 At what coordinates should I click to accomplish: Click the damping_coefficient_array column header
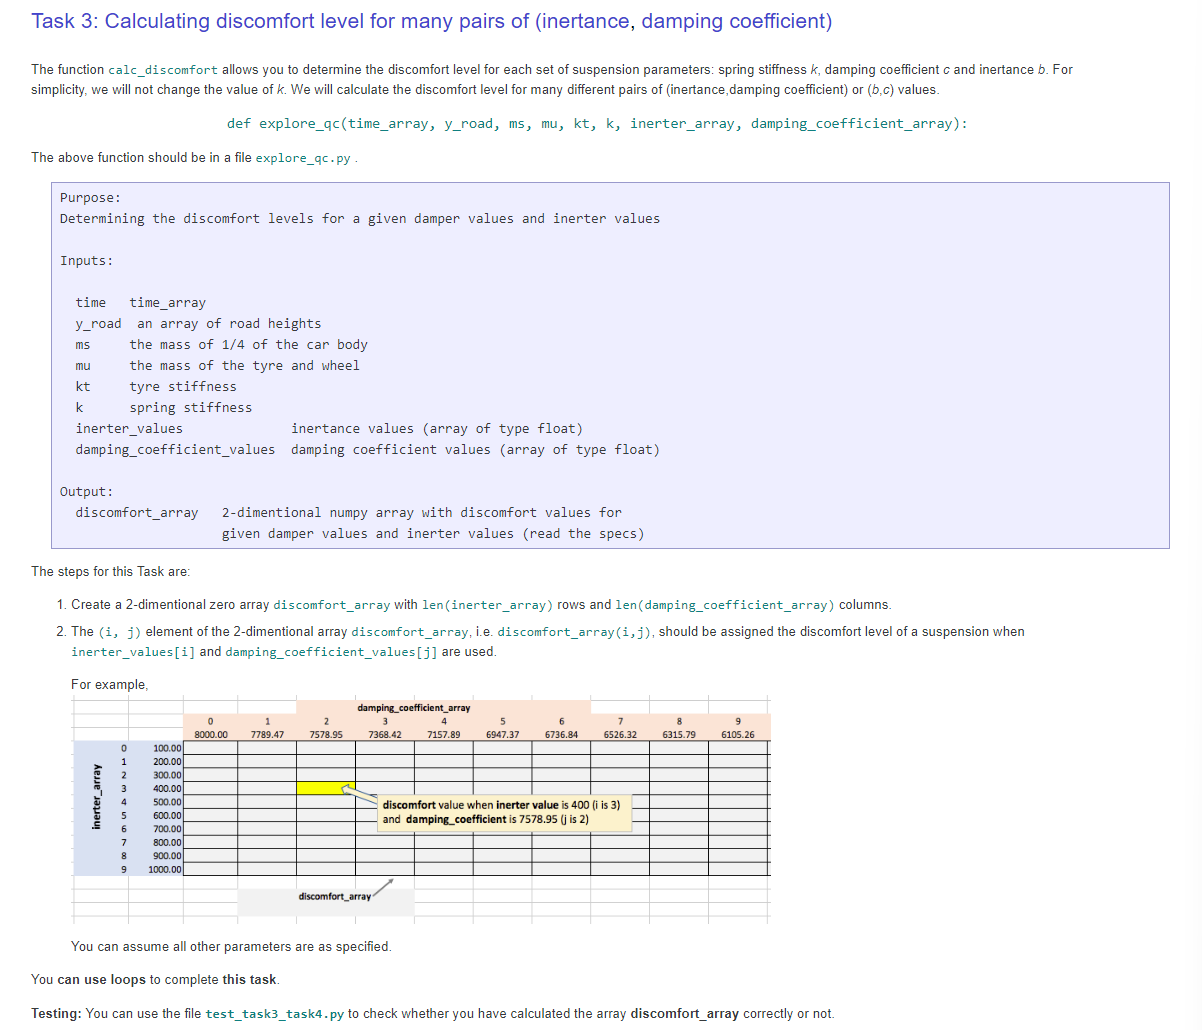416,708
